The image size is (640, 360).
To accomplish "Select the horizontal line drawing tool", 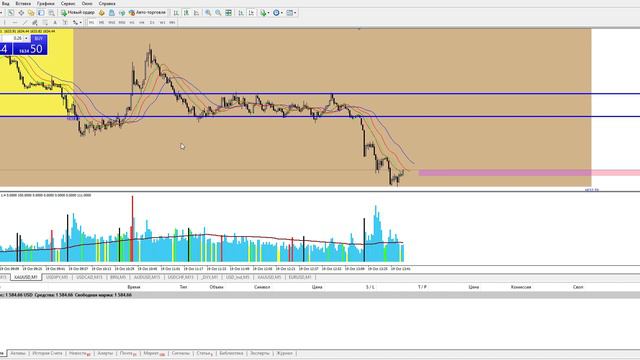I will (x=15, y=22).
